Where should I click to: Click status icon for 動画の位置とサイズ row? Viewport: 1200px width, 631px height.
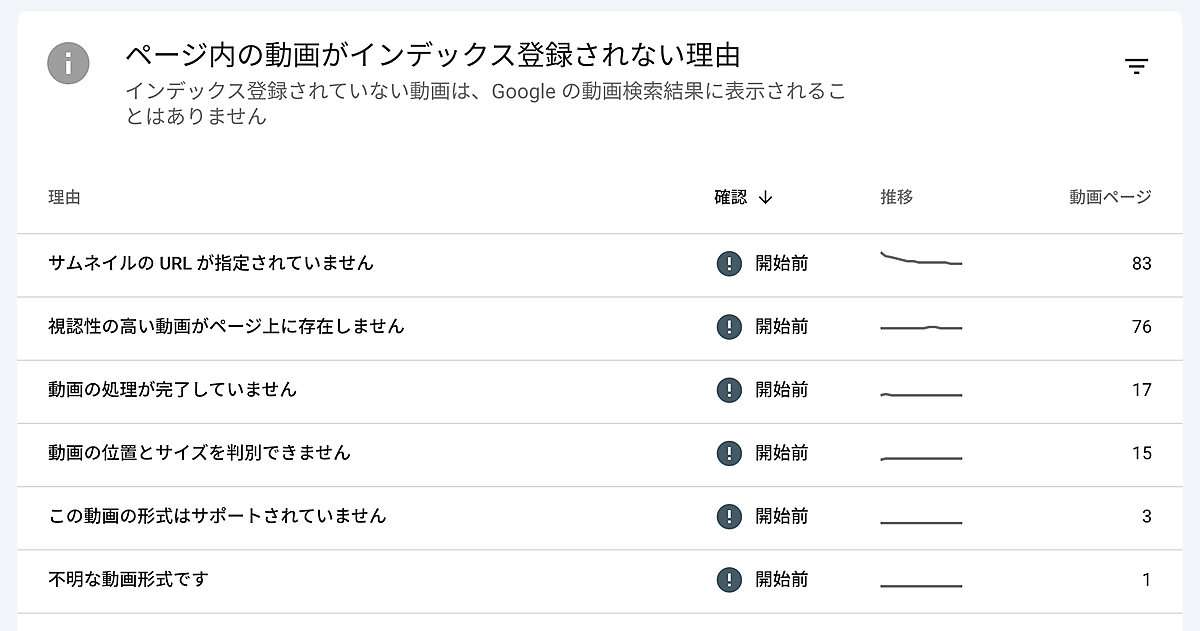[730, 453]
